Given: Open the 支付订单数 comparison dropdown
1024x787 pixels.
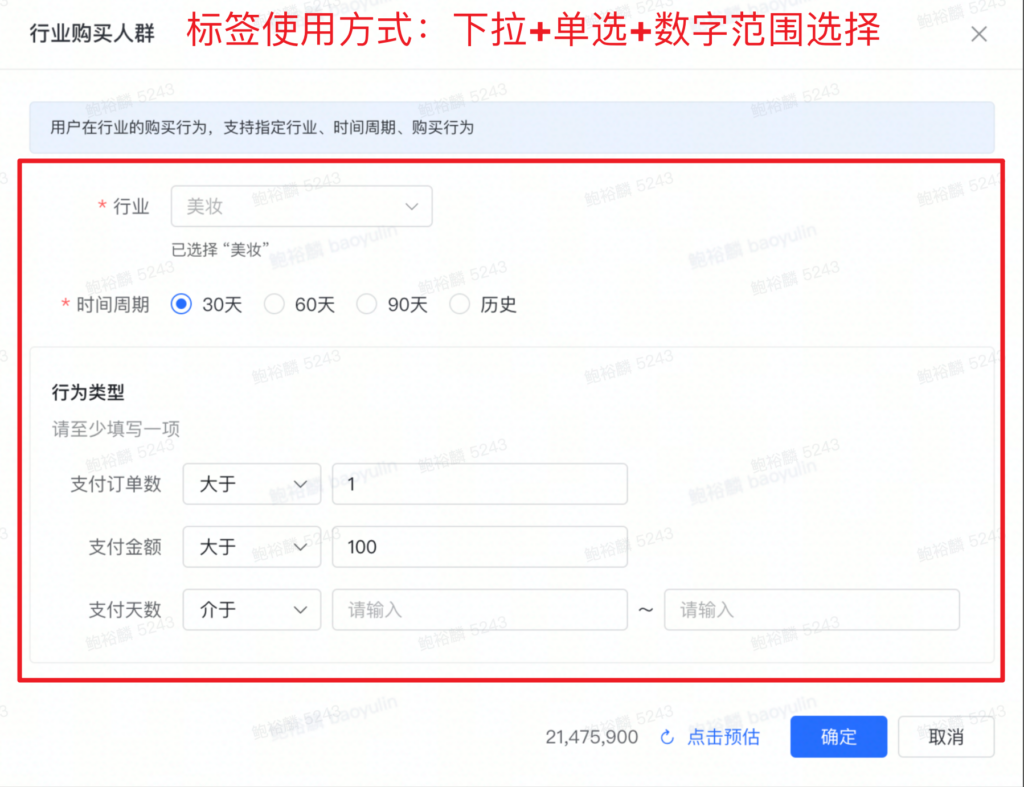Looking at the screenshot, I should point(252,484).
